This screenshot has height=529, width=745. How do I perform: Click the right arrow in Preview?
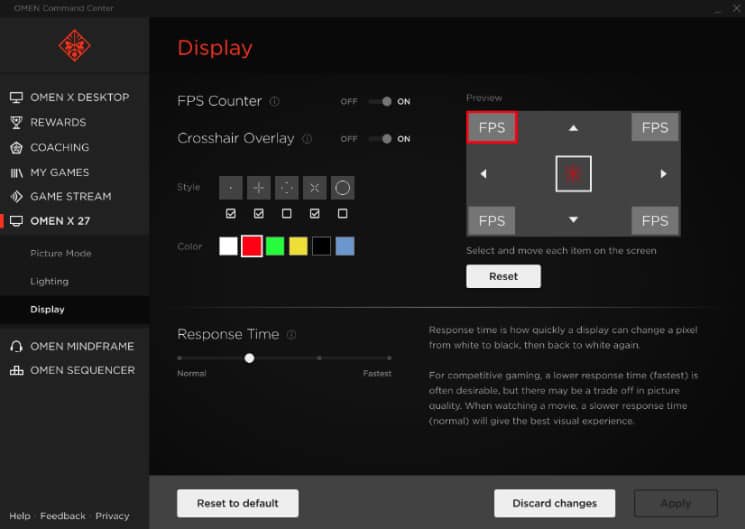pos(663,174)
